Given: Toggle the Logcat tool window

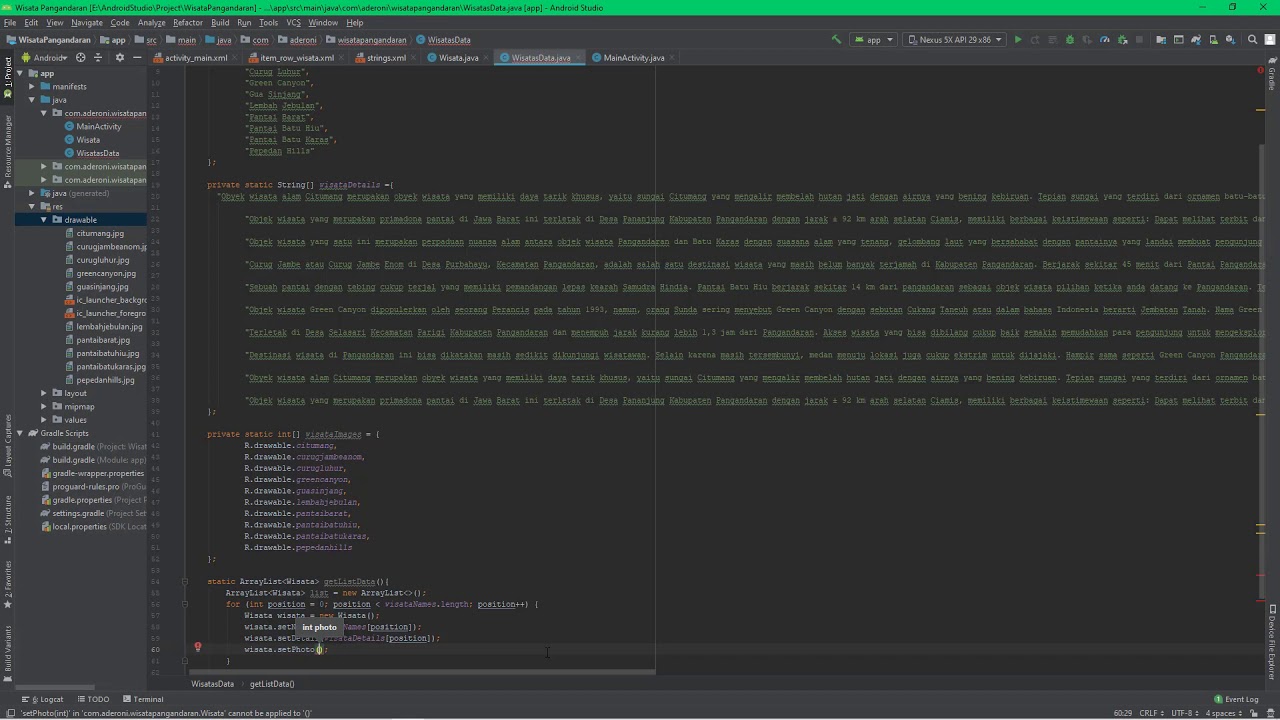Looking at the screenshot, I should tap(46, 699).
